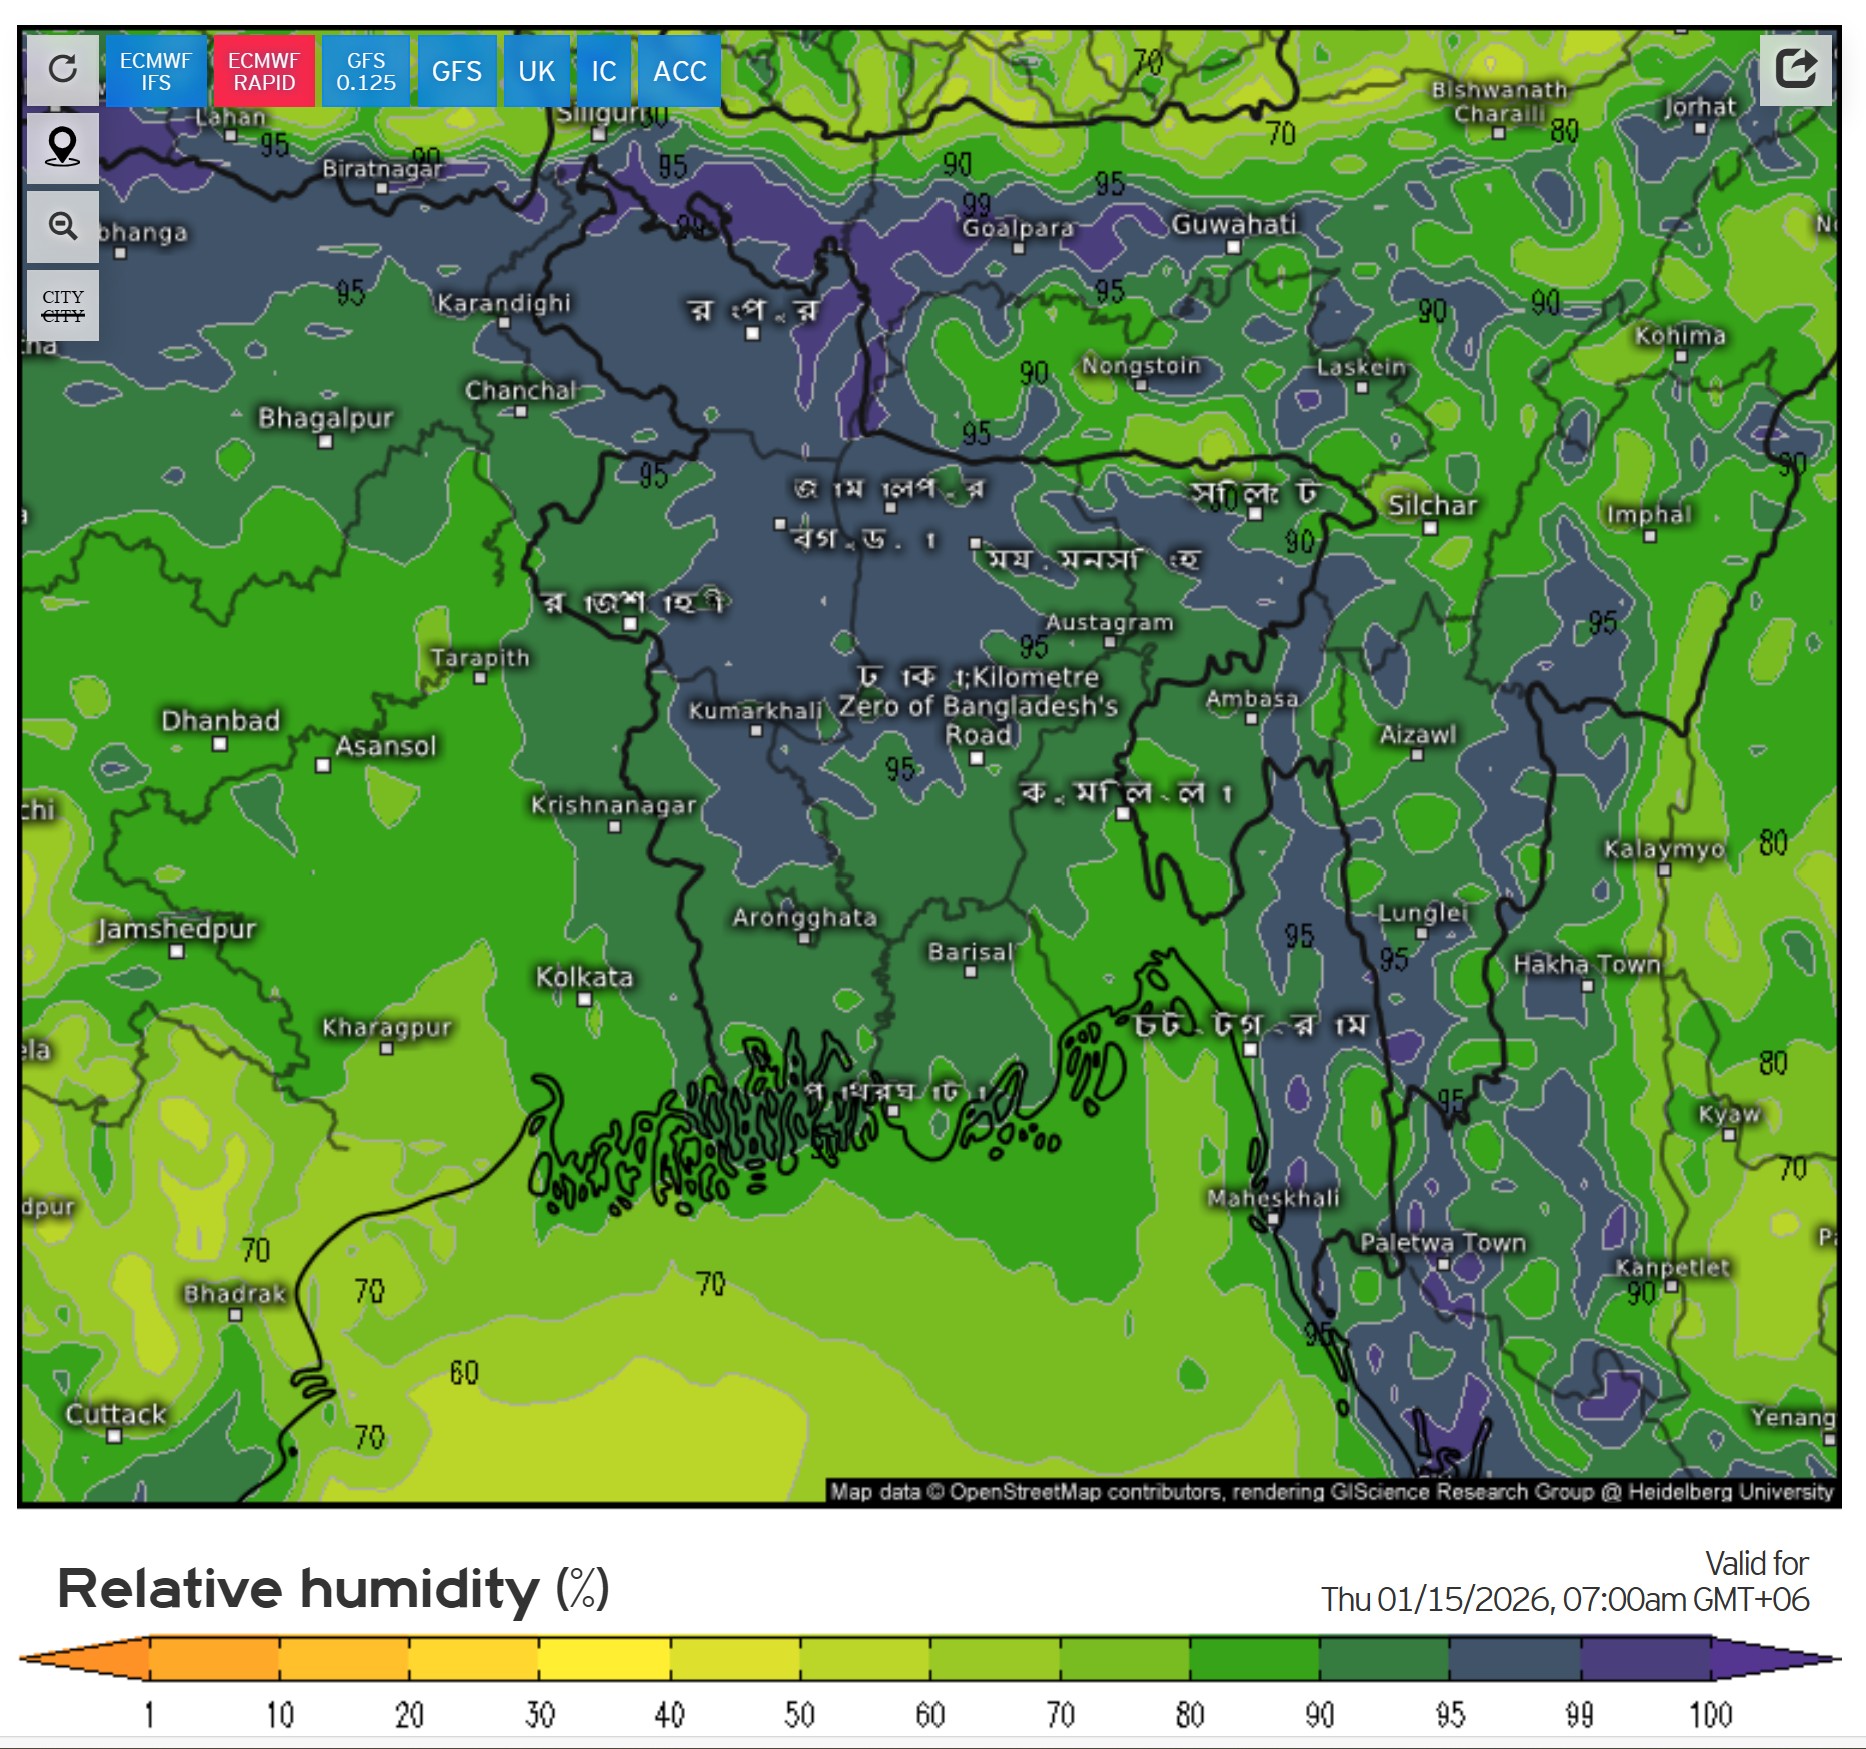Click the OpenStreetMap attribution text
Image resolution: width=1866 pixels, height=1749 pixels.
pos(1330,1492)
